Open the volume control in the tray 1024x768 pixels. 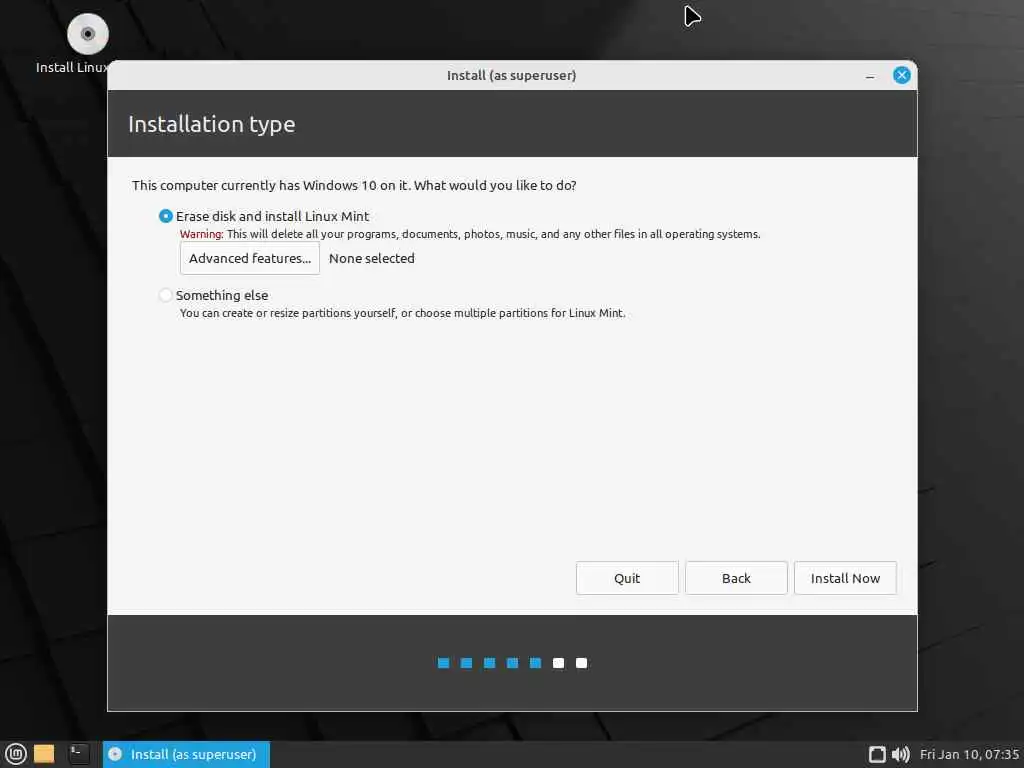901,754
